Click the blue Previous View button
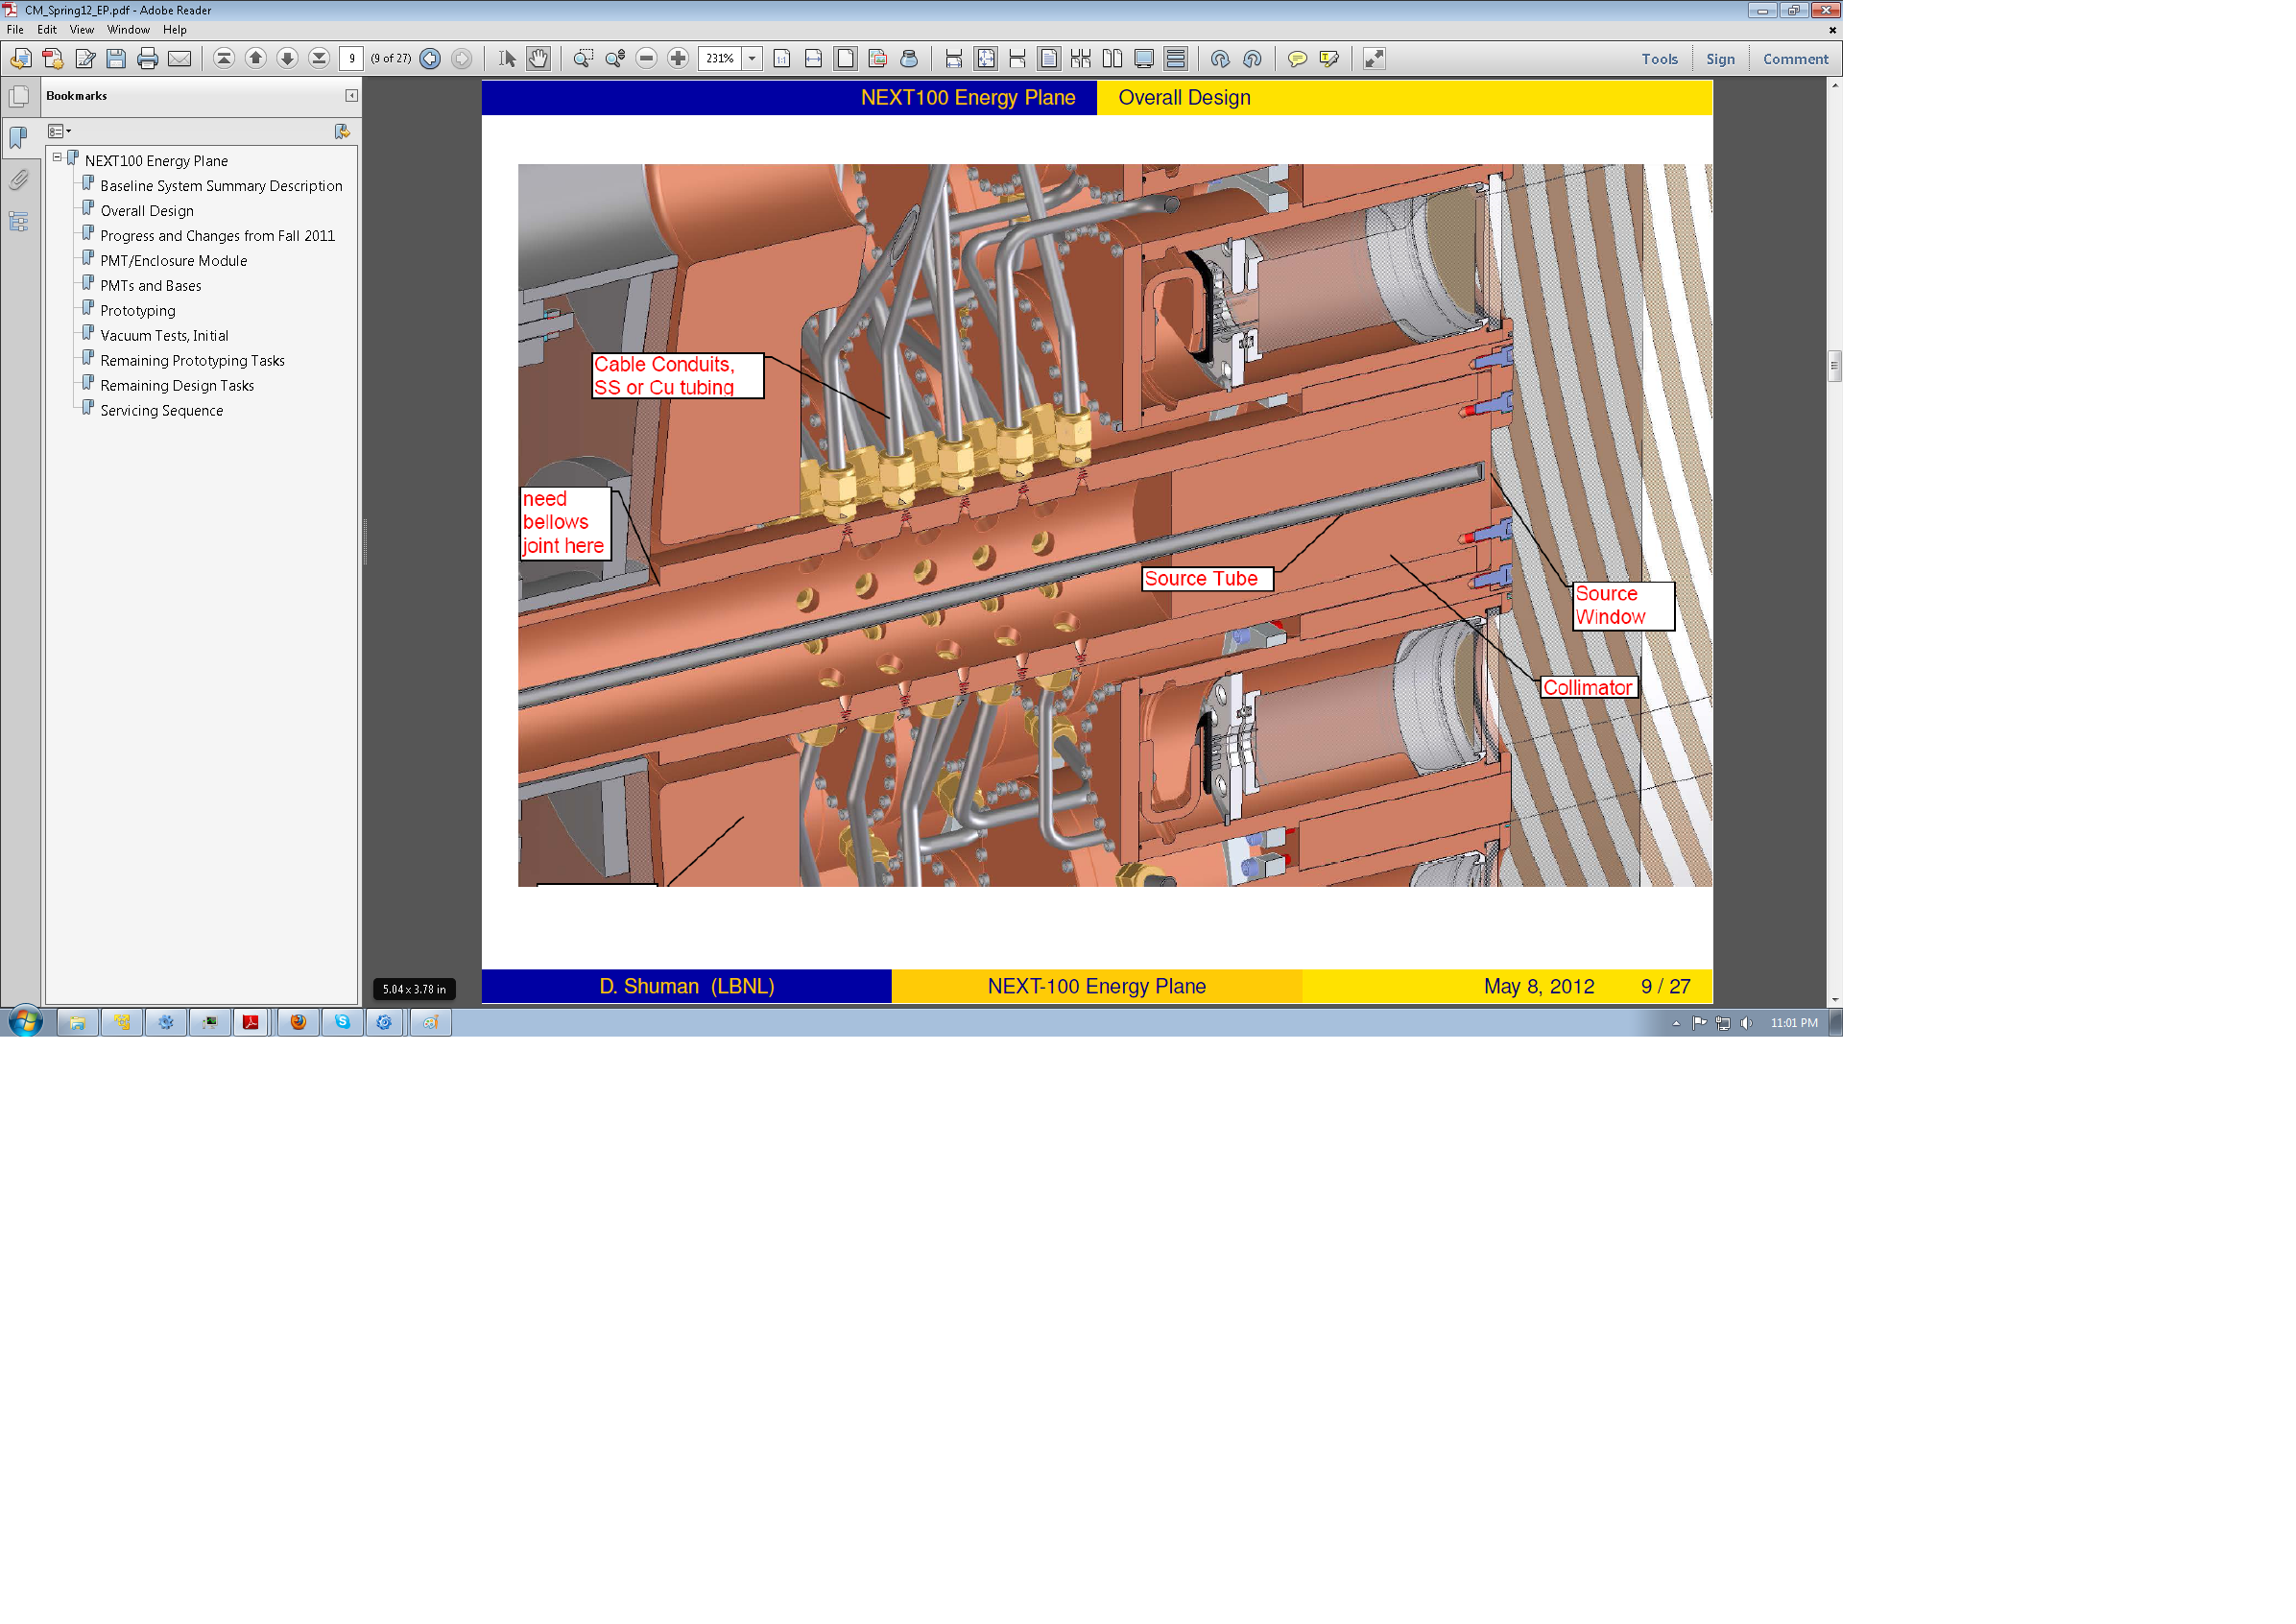 pos(430,59)
